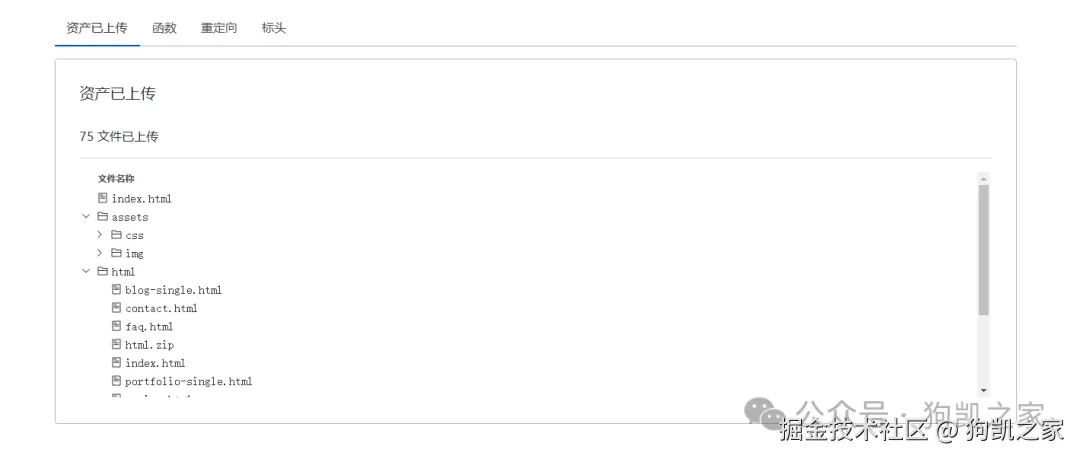Click the css folder icon
1080x459 pixels.
(x=117, y=235)
